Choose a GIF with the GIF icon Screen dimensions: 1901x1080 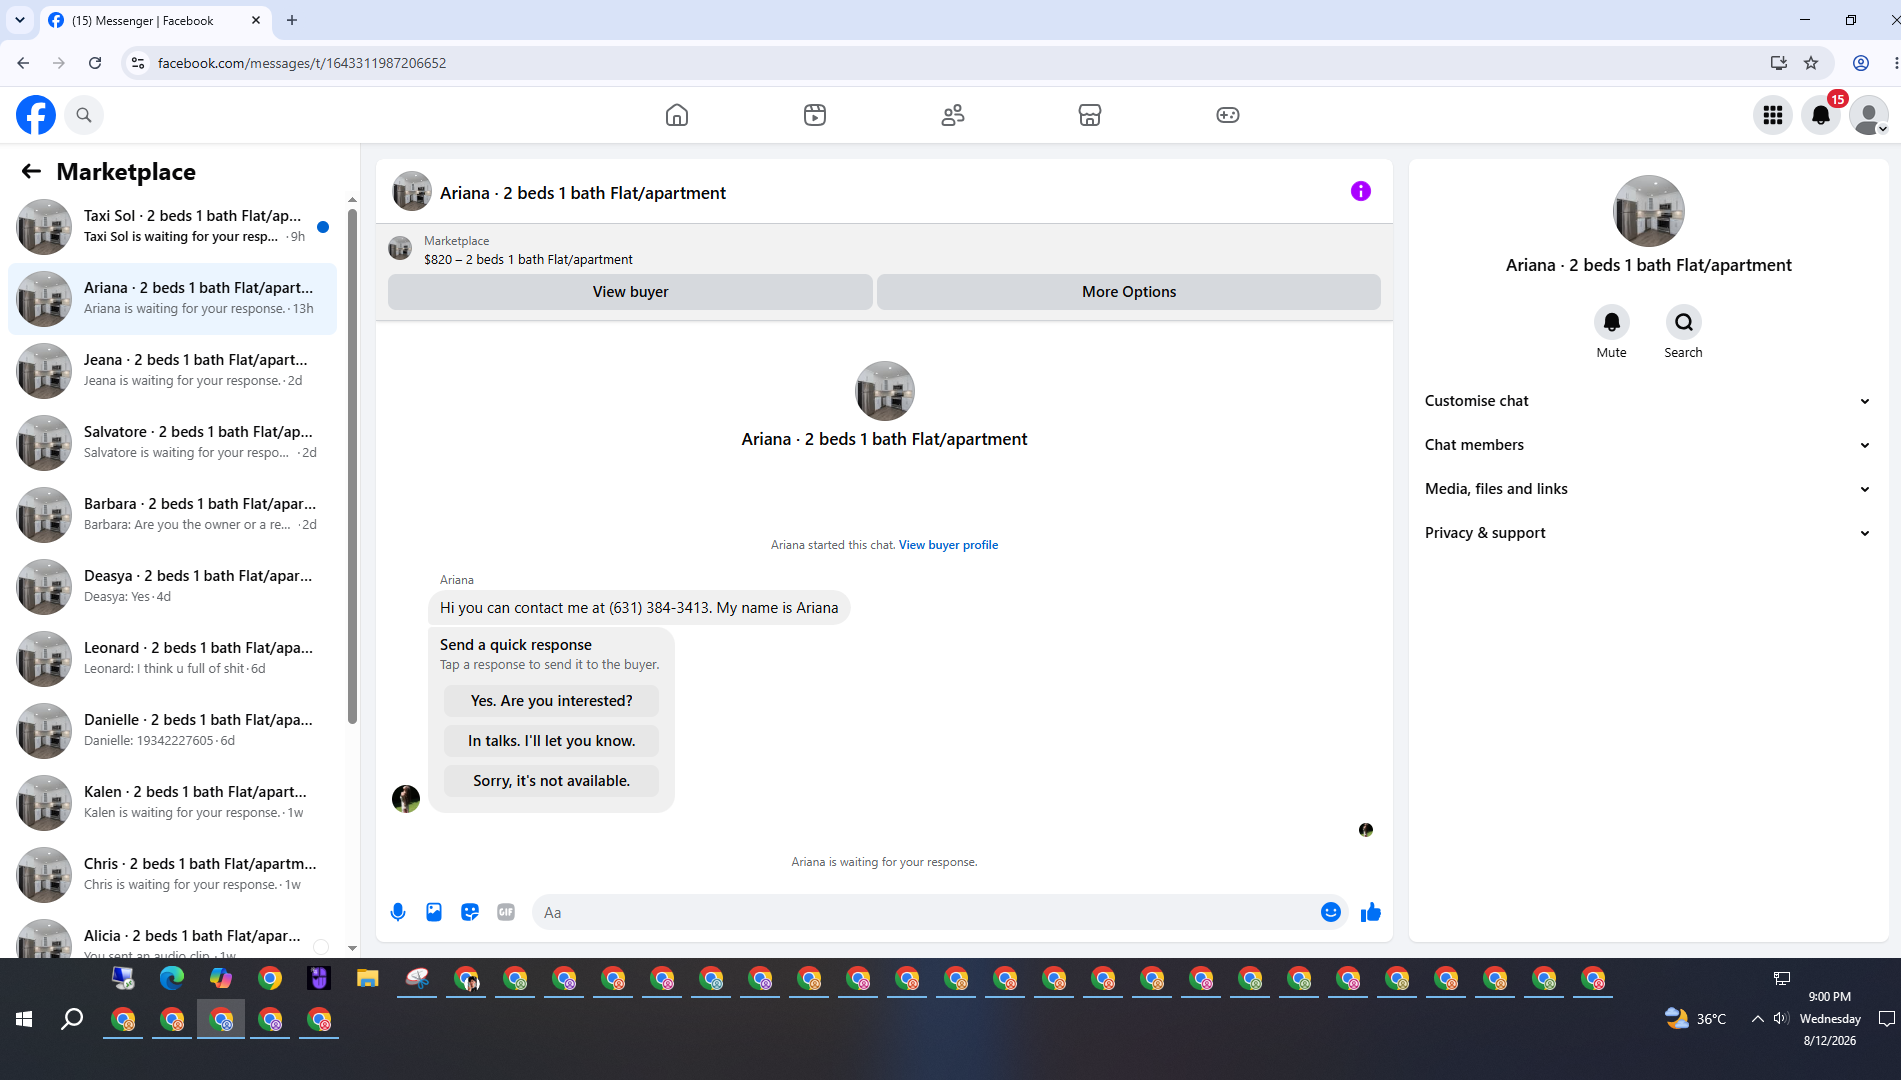[x=506, y=912]
